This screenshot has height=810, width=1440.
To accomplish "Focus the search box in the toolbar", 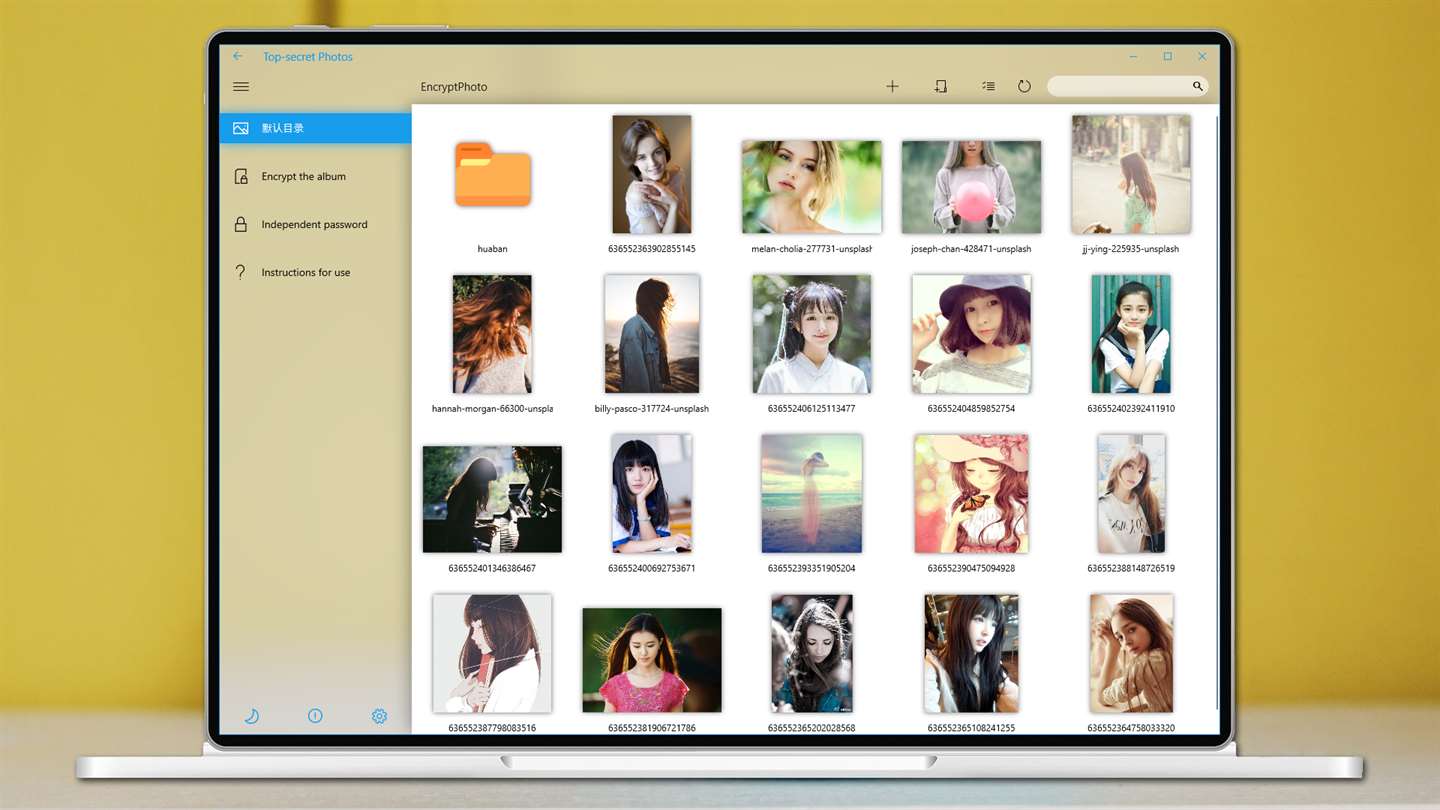I will [1127, 87].
